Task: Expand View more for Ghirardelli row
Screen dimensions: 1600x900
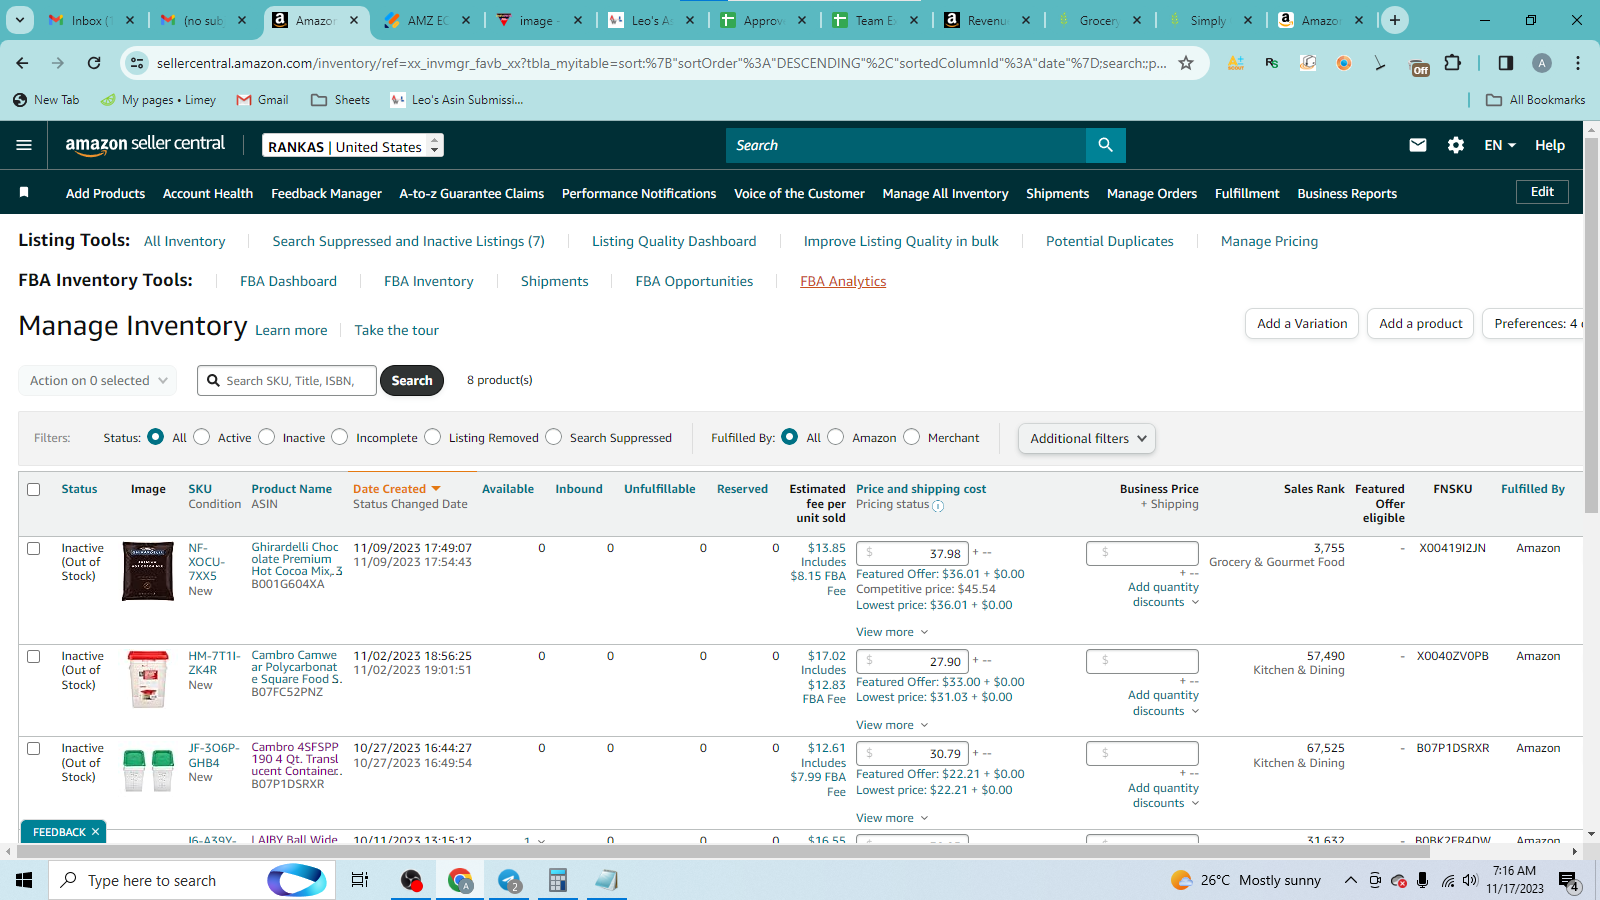Action: tap(892, 632)
